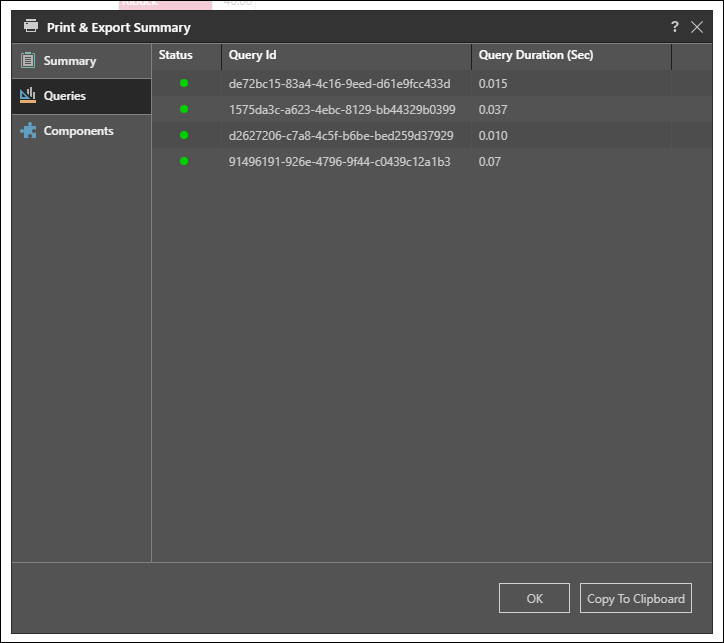Open the Summary tab
Image resolution: width=724 pixels, height=643 pixels.
(x=81, y=61)
